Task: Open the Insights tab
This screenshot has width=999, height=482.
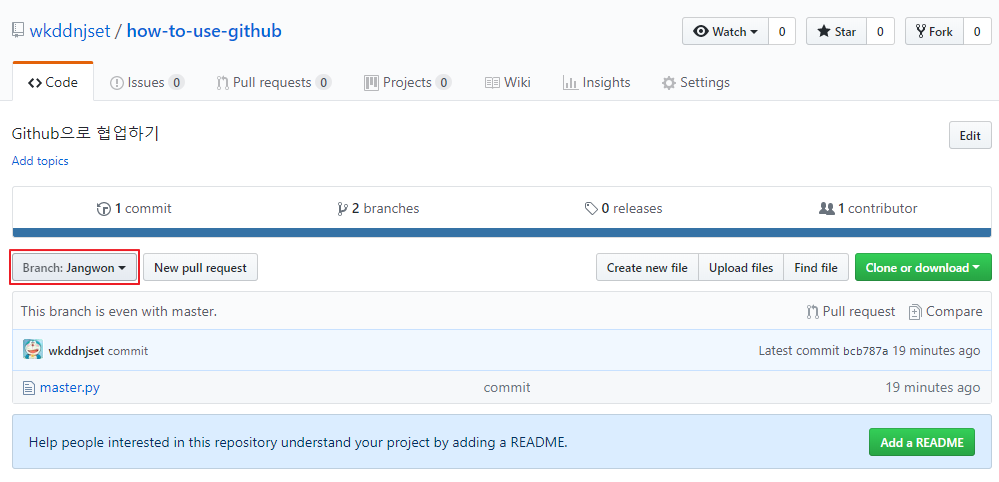Action: coord(596,82)
